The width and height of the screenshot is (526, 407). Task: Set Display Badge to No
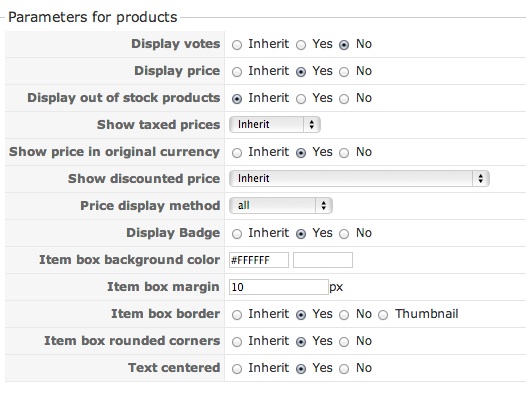pos(344,234)
